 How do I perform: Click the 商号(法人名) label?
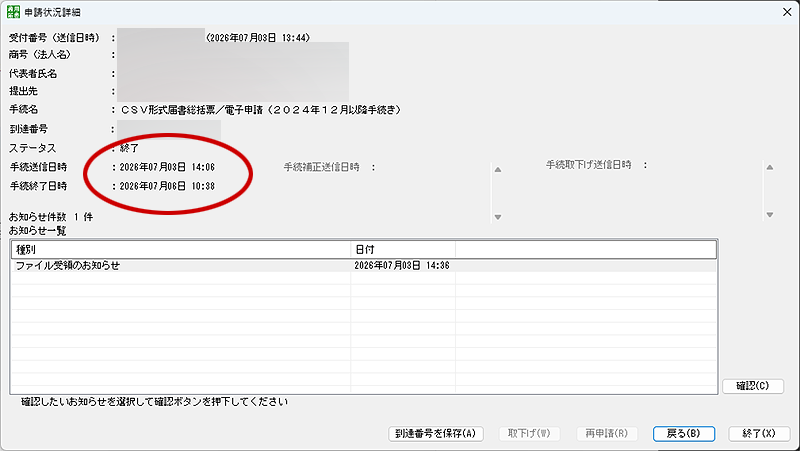pyautogui.click(x=40, y=55)
